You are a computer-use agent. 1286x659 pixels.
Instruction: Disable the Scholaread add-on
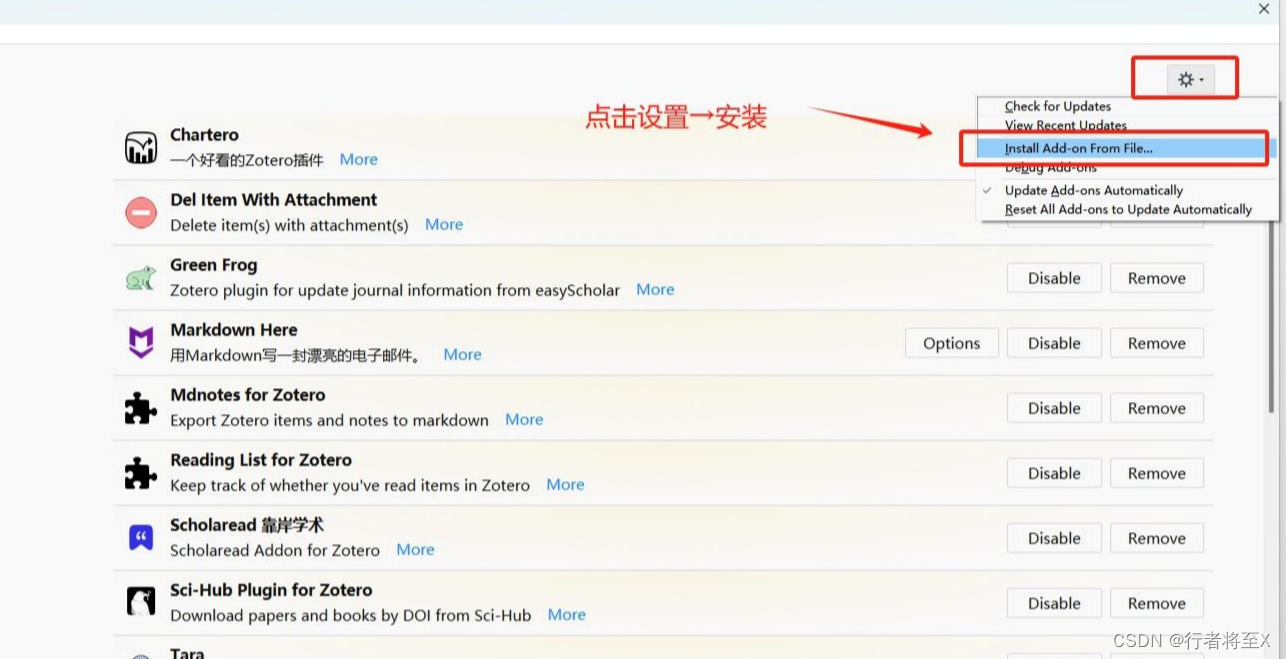pyautogui.click(x=1054, y=538)
